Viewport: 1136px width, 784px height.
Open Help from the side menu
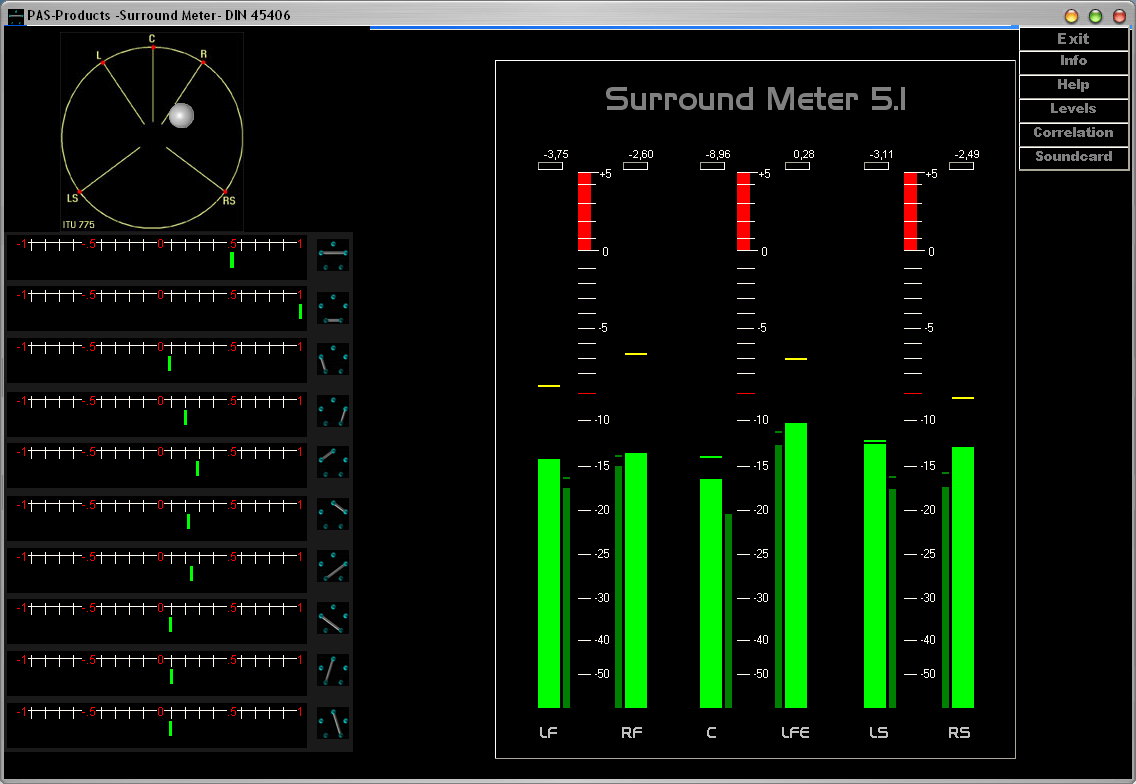[1073, 85]
